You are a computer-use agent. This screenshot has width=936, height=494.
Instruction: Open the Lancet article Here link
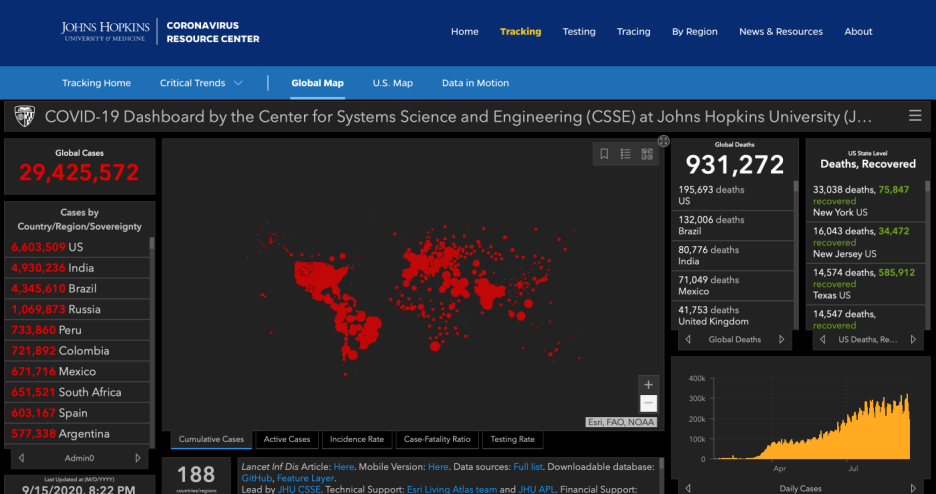[344, 467]
